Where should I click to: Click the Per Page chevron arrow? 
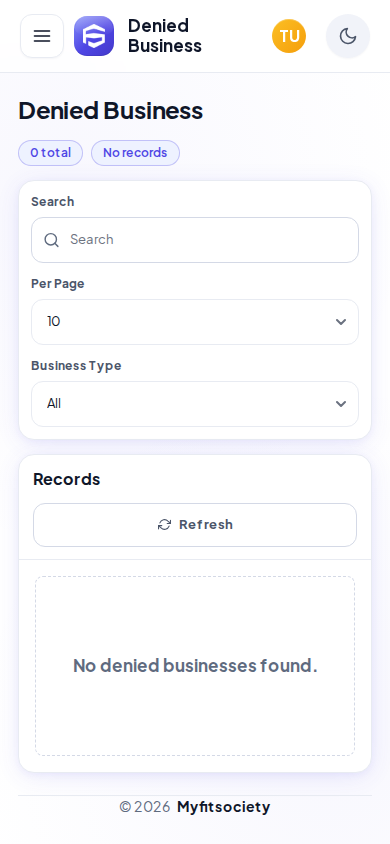341,322
